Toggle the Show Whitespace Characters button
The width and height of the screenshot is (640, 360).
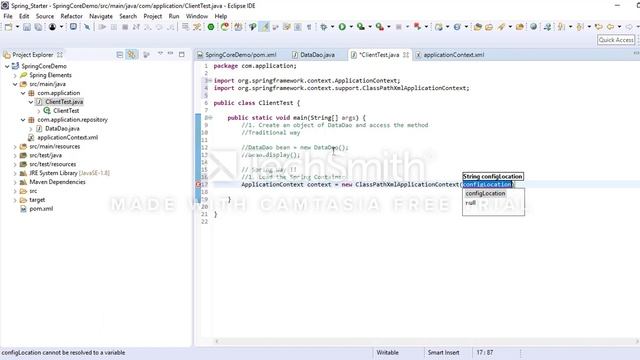click(x=309, y=27)
